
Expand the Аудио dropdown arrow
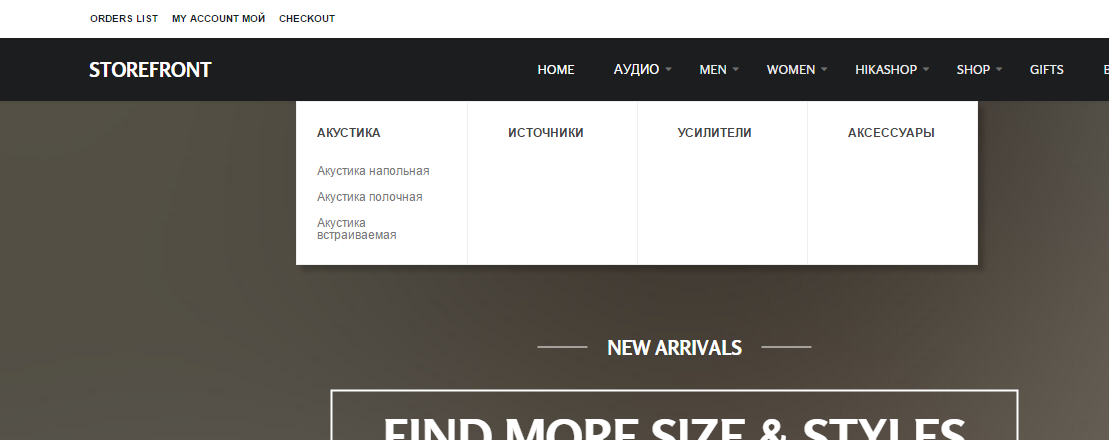[668, 69]
